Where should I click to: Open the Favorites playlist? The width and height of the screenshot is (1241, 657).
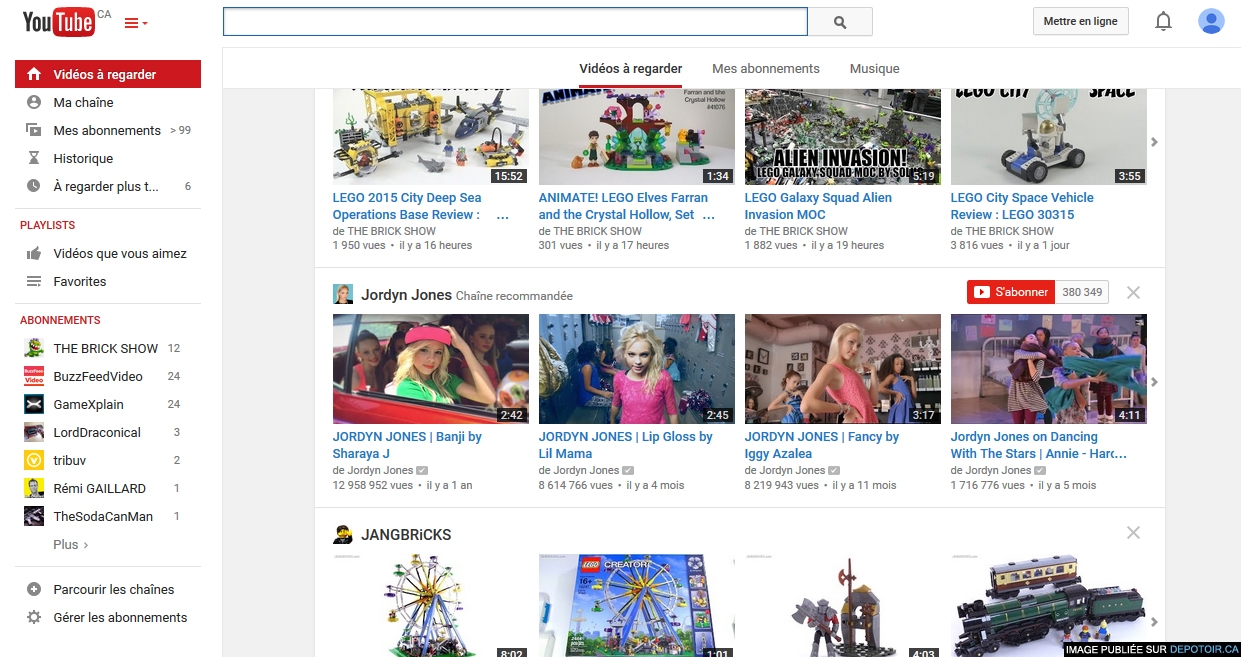coord(108,281)
